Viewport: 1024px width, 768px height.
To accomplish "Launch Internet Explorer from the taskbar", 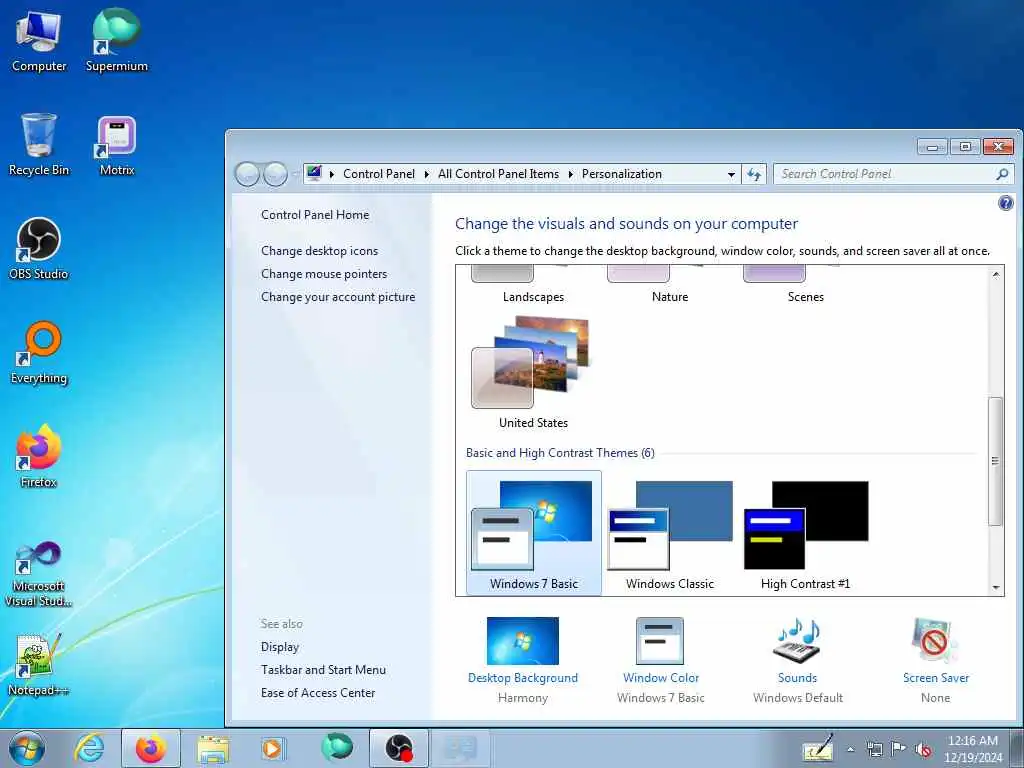I will point(89,748).
